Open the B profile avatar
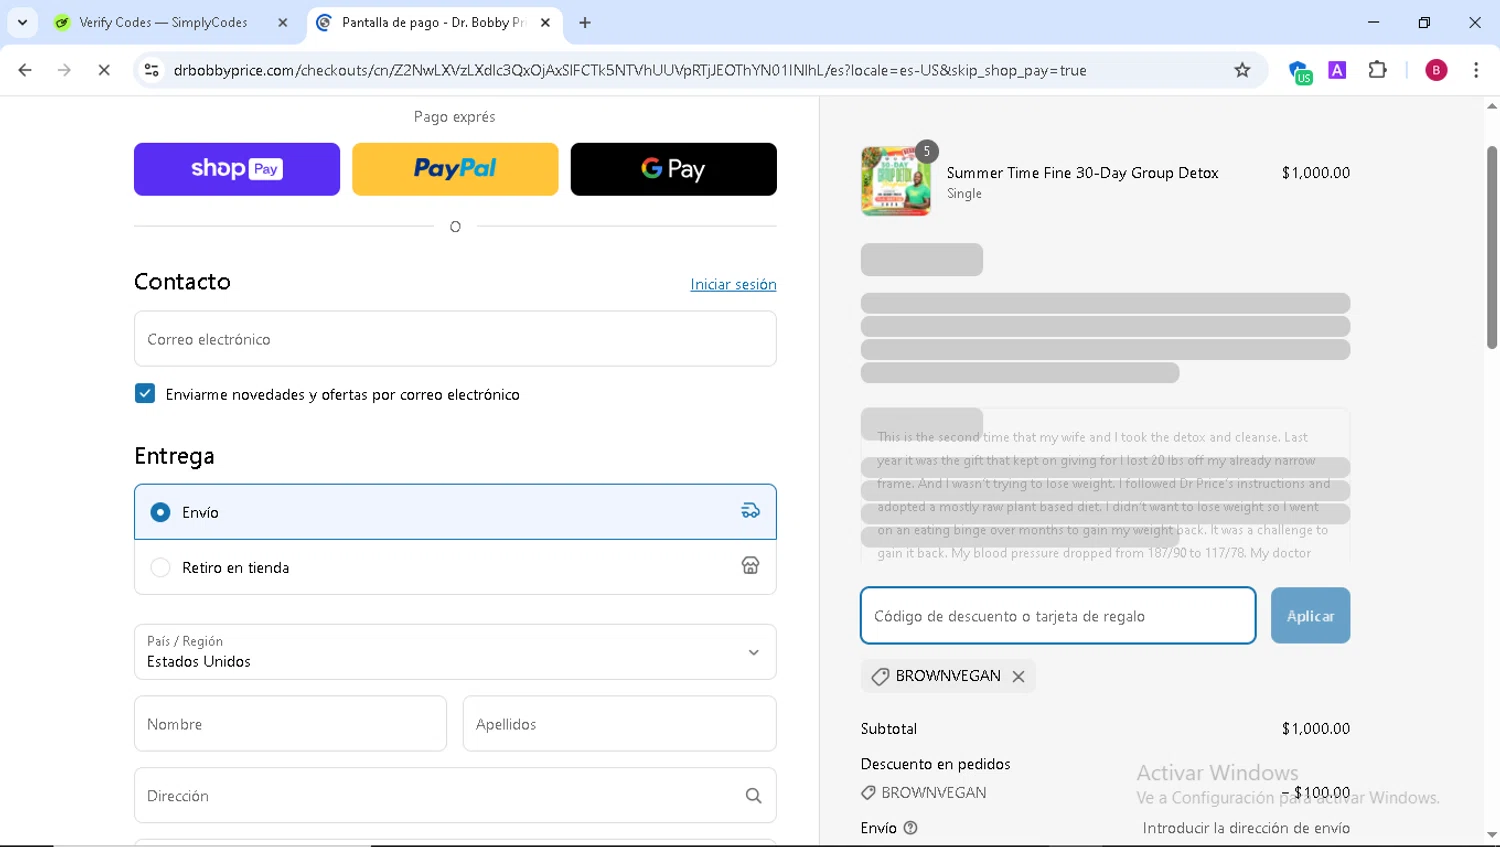The image size is (1500, 847). 1436,70
